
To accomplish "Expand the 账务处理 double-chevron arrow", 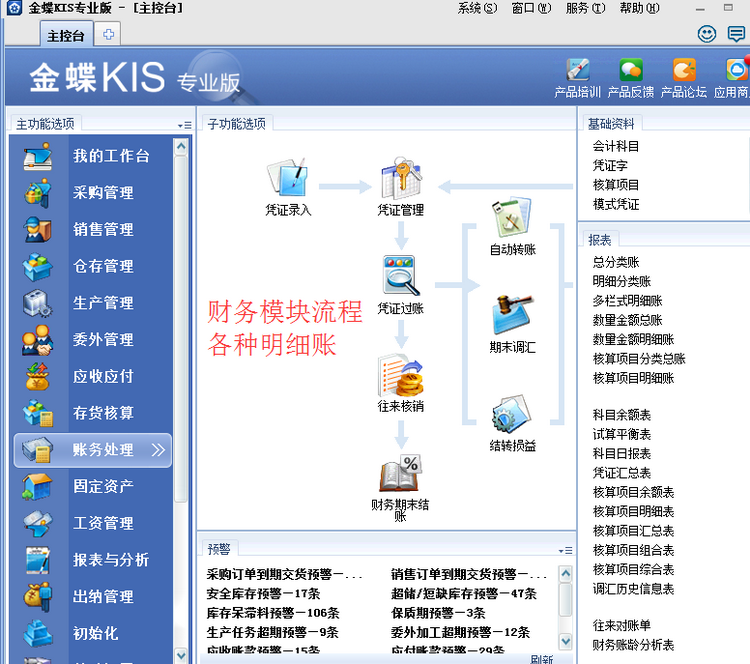I will (x=158, y=450).
